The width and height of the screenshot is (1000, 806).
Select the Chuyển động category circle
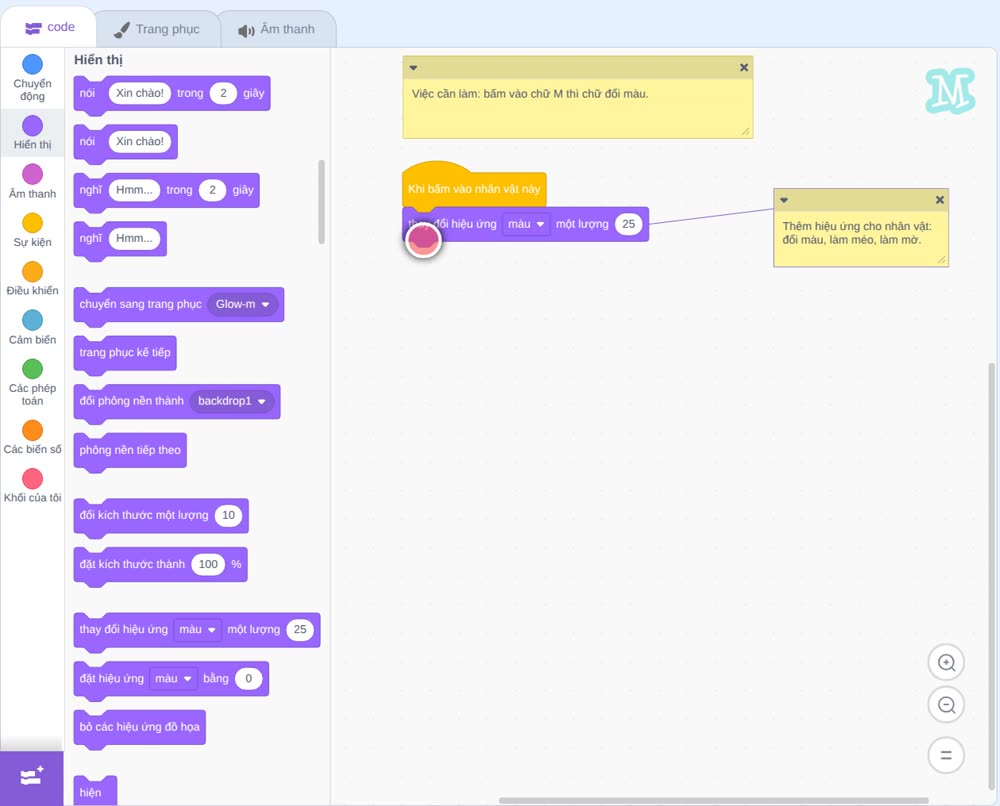tap(33, 64)
